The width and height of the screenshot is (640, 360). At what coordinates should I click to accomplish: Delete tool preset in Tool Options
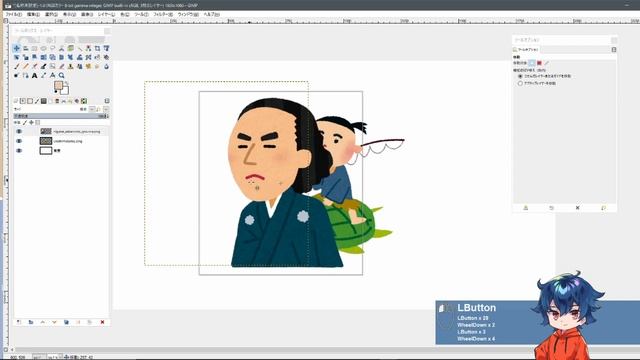[x=578, y=208]
